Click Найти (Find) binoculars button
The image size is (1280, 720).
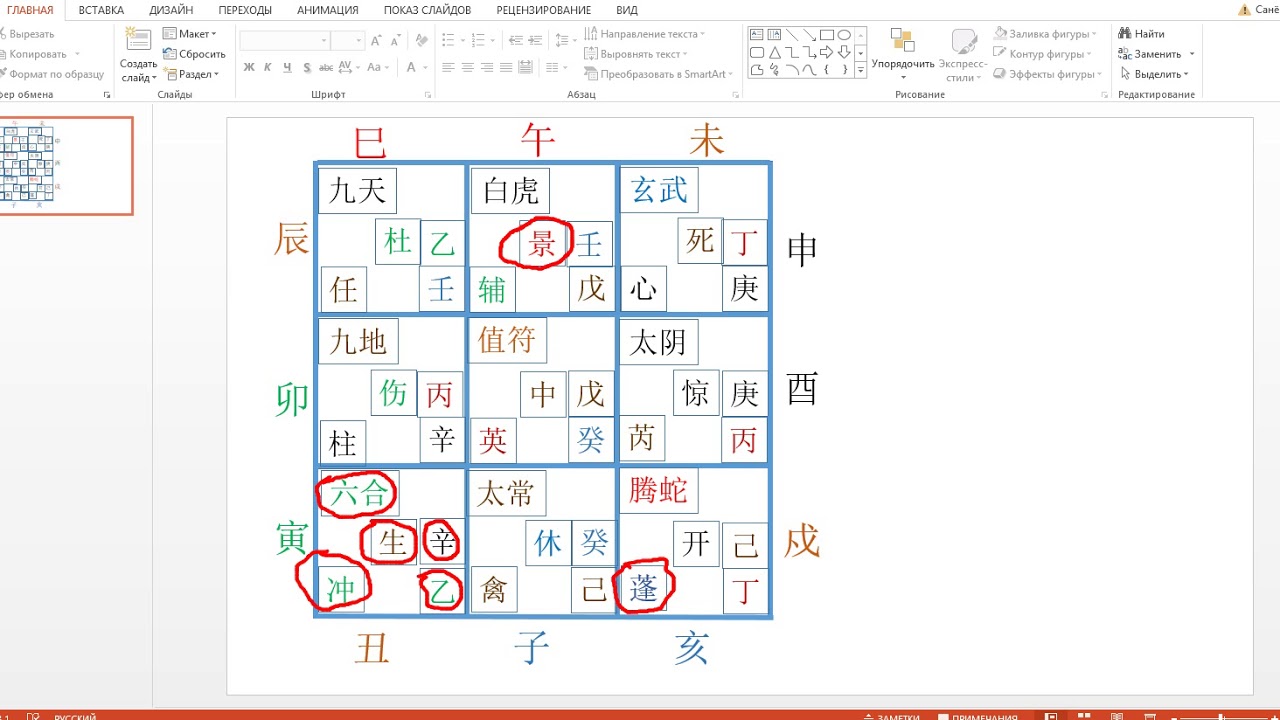(1142, 34)
